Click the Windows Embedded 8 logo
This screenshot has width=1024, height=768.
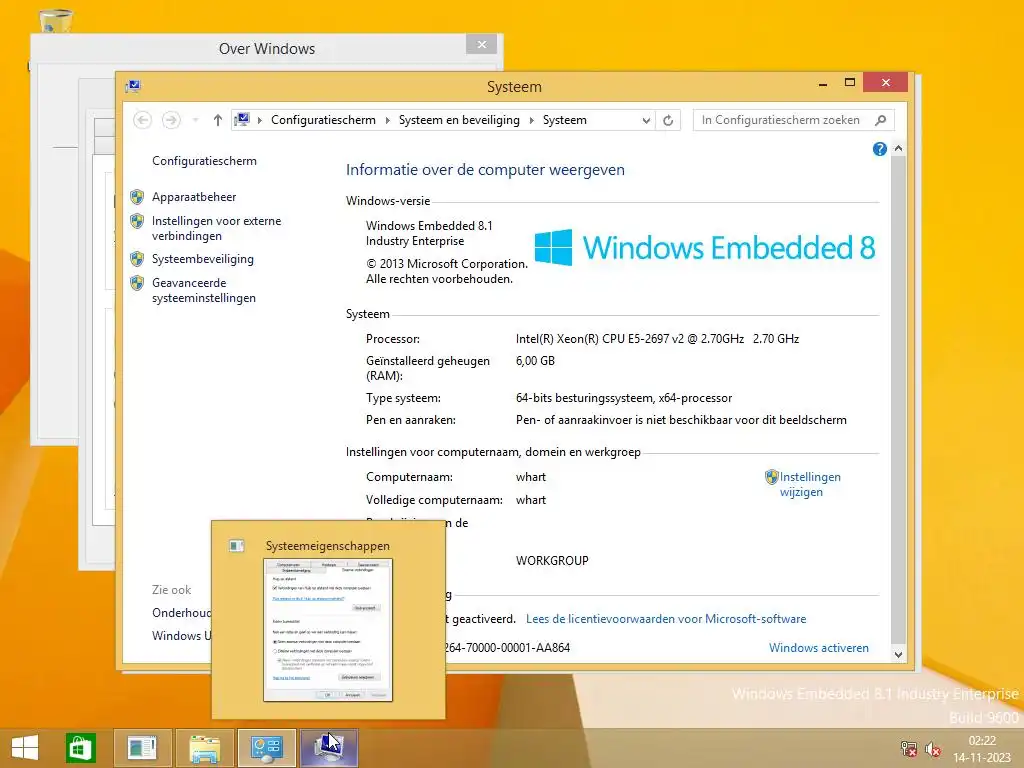705,248
